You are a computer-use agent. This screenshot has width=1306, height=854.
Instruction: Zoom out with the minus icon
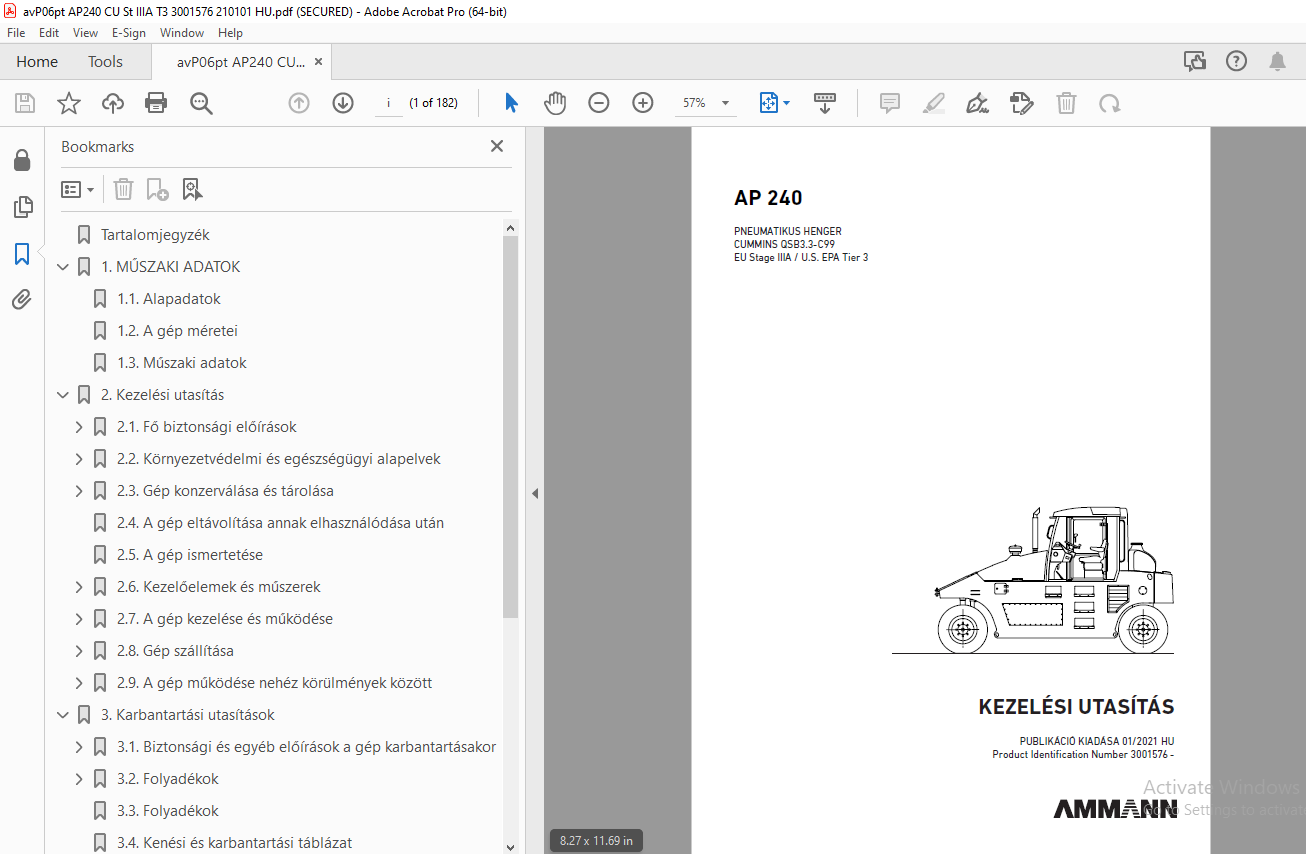(599, 103)
